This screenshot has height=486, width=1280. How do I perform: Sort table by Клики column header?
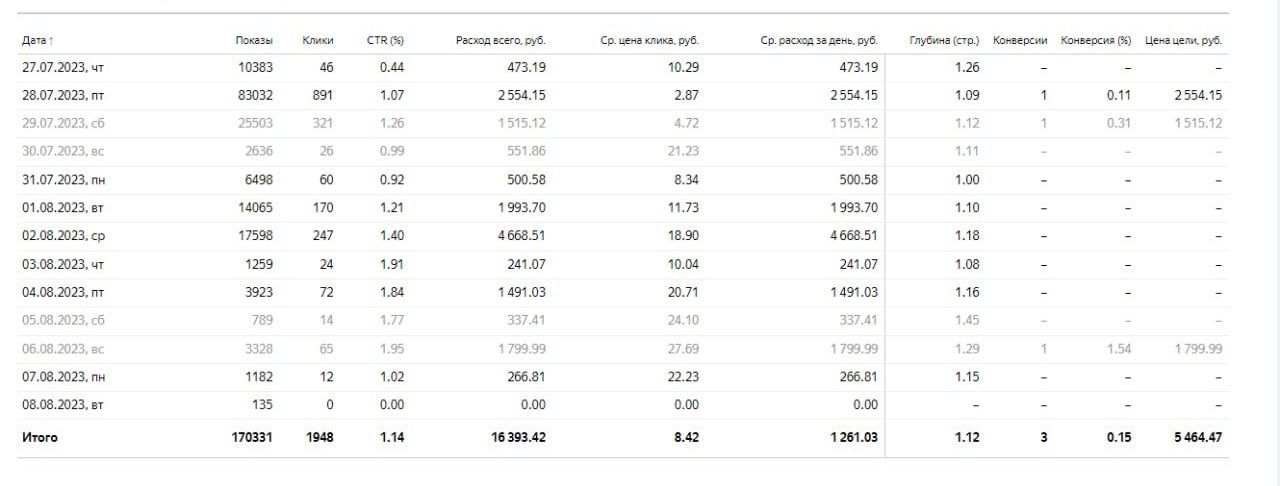(318, 41)
